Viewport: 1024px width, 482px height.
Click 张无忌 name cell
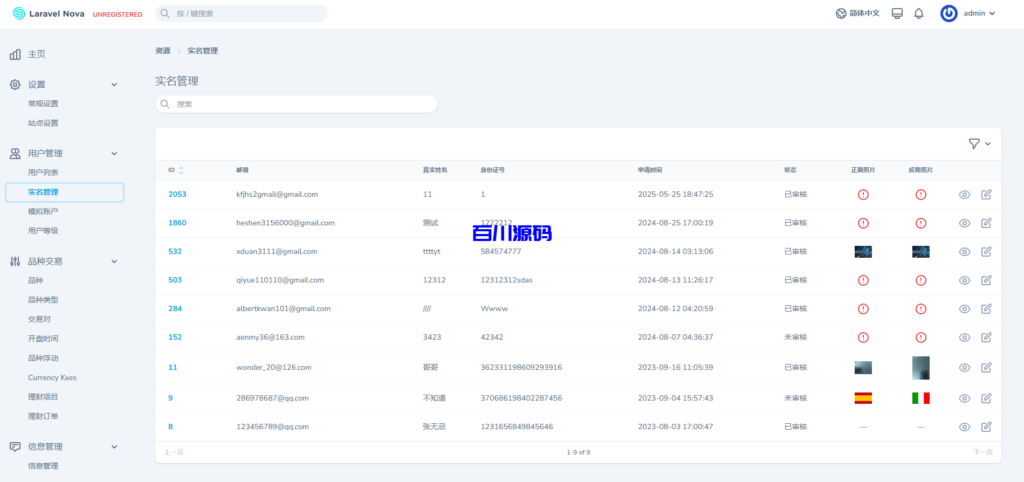tap(434, 427)
